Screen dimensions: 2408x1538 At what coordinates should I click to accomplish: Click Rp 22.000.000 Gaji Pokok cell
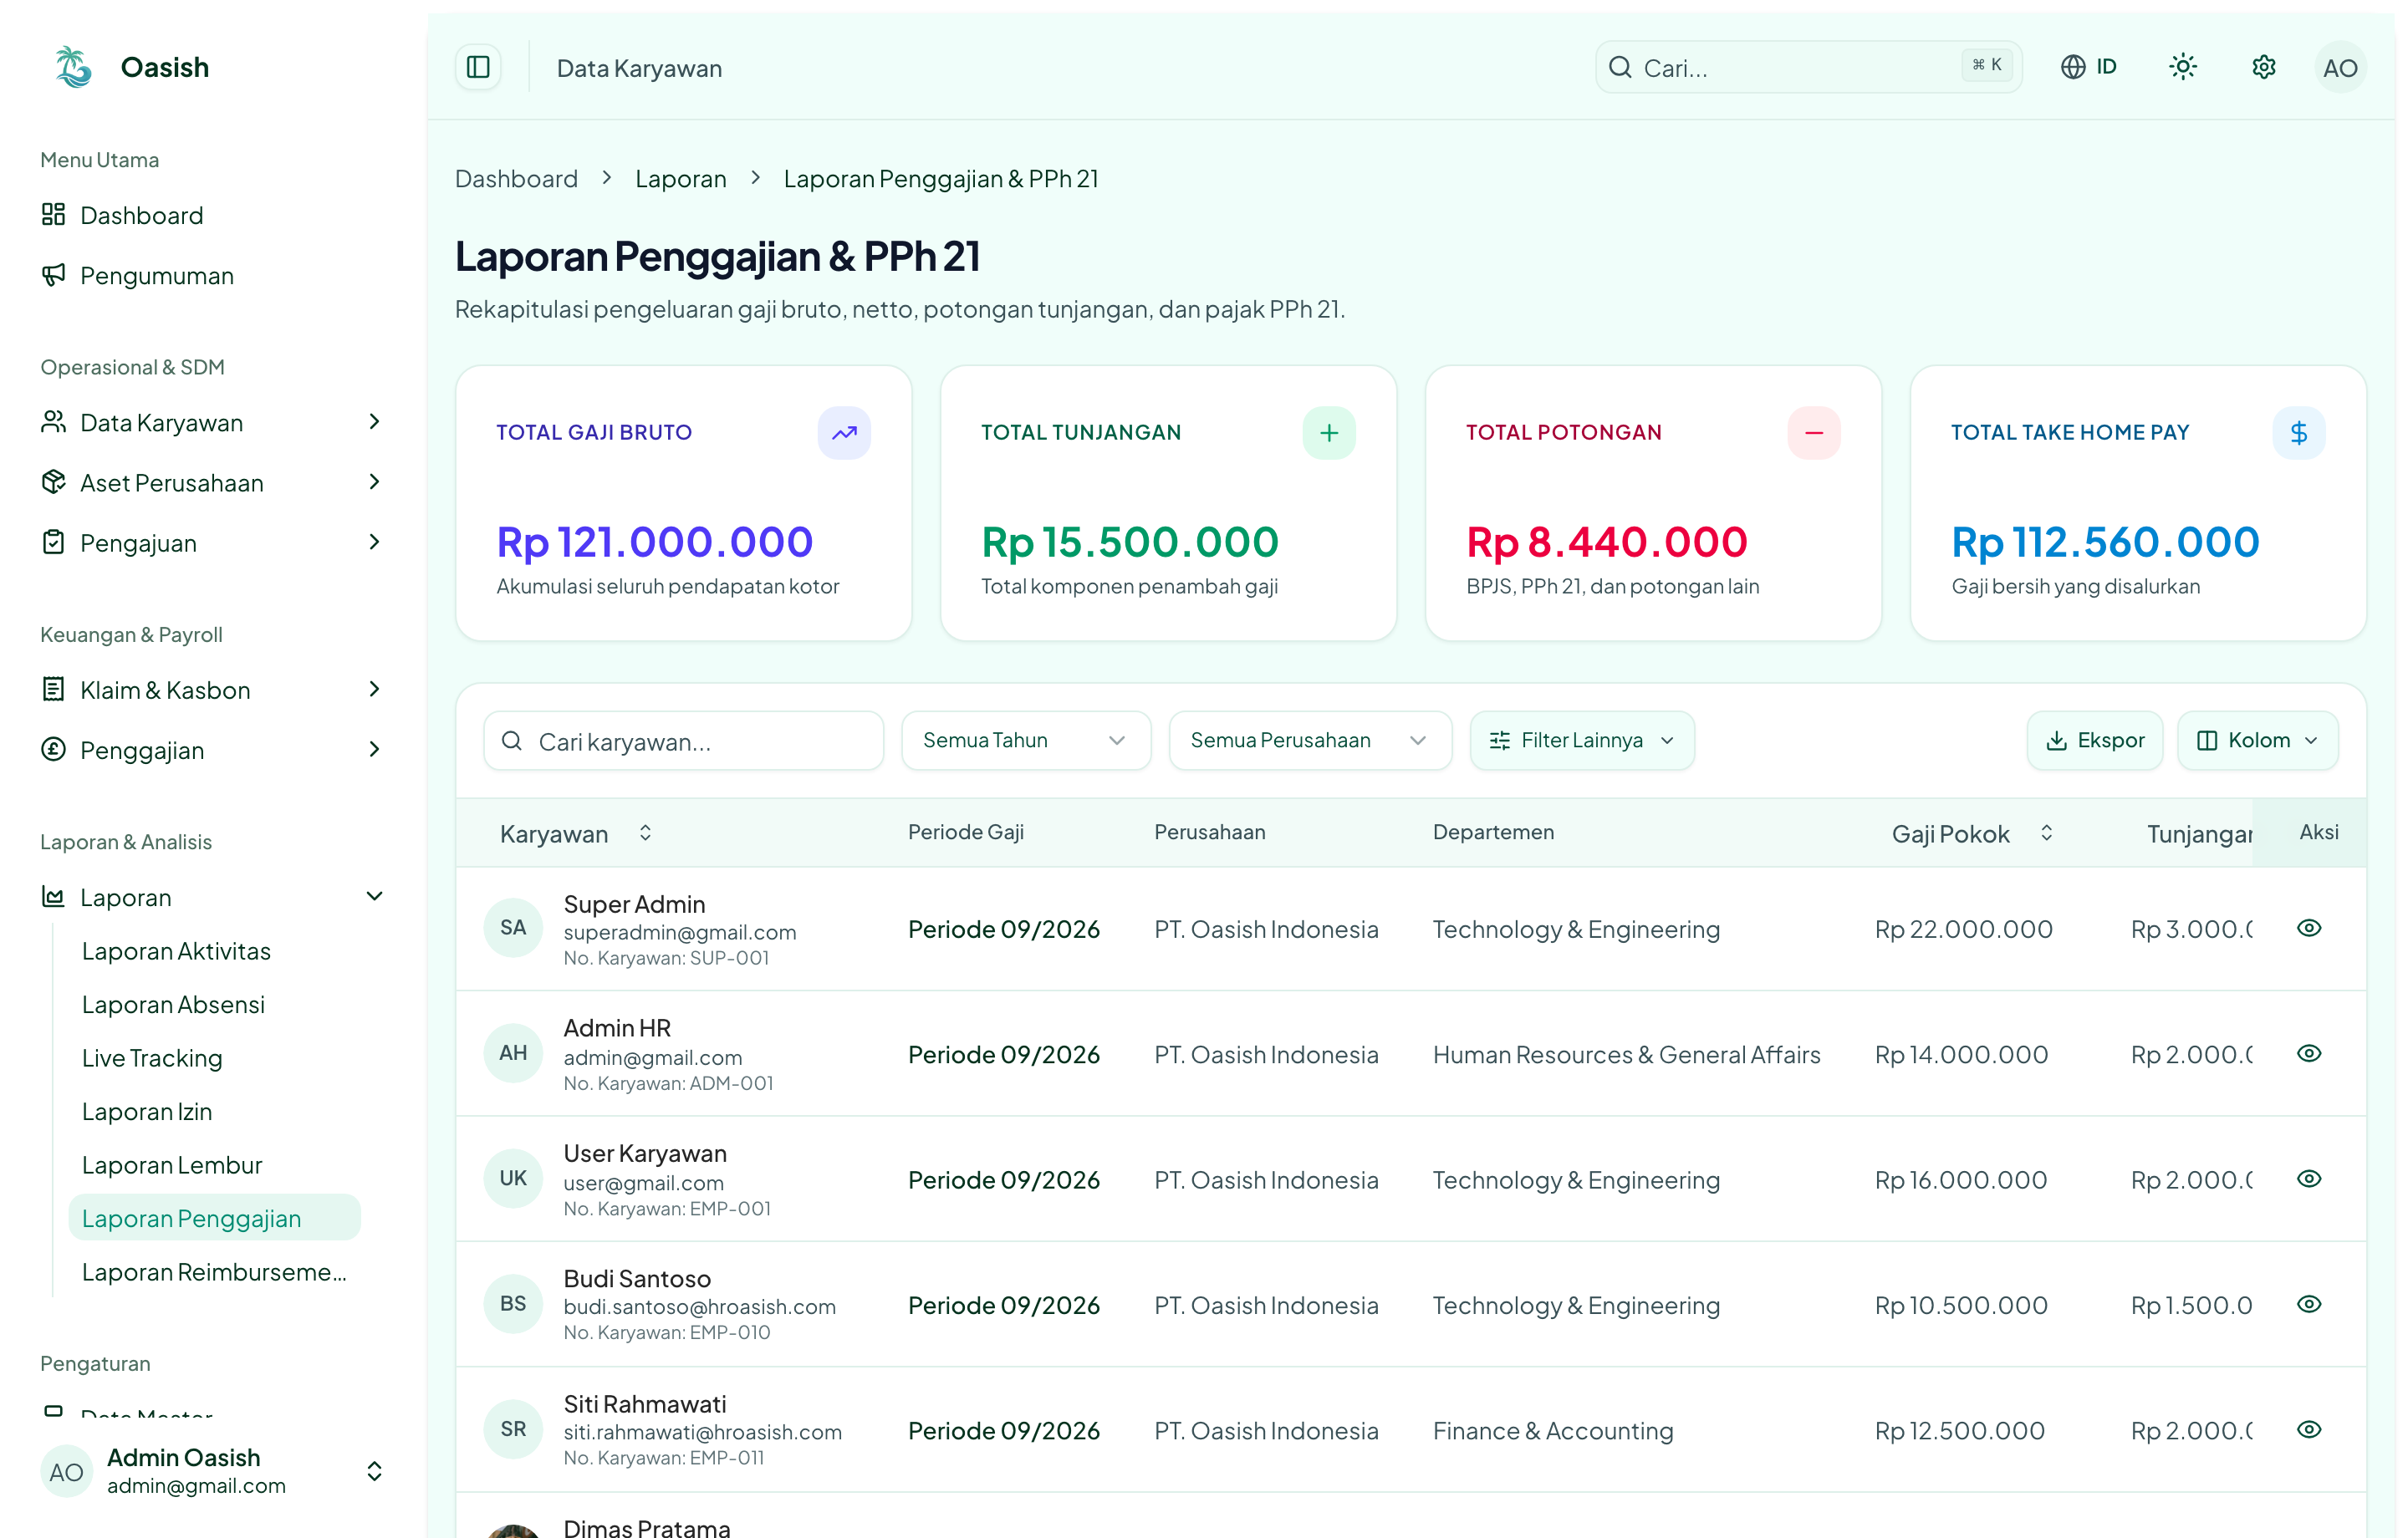pyautogui.click(x=1963, y=929)
